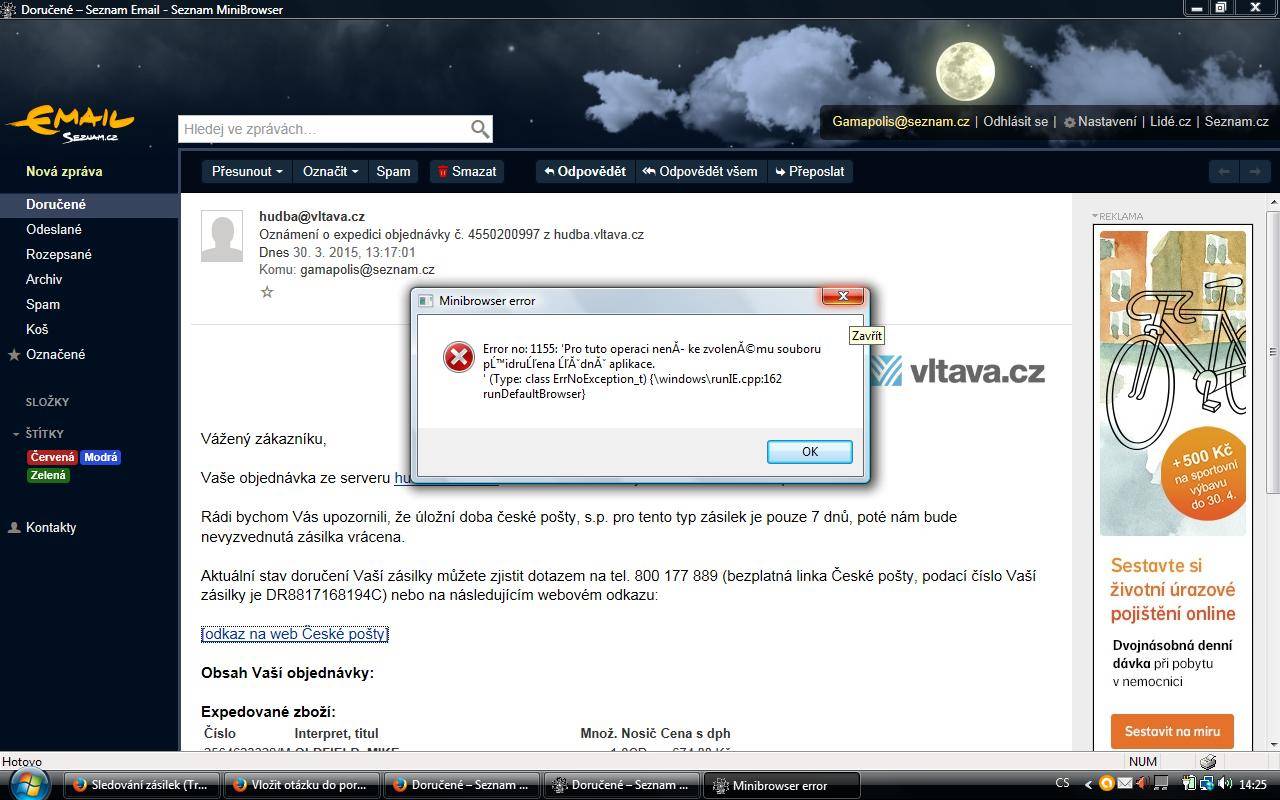Image resolution: width=1280 pixels, height=800 pixels.
Task: Click the Hotovo status bar text
Action: point(22,761)
